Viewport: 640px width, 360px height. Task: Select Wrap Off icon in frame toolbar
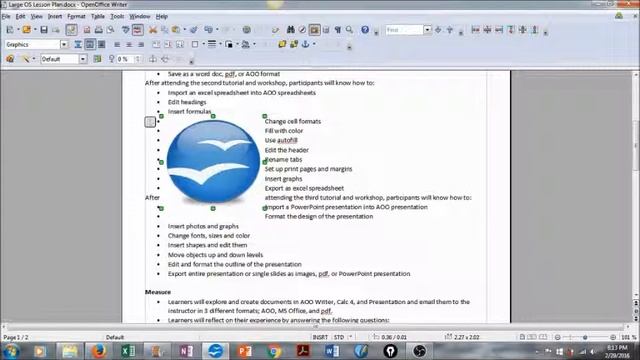coord(78,44)
